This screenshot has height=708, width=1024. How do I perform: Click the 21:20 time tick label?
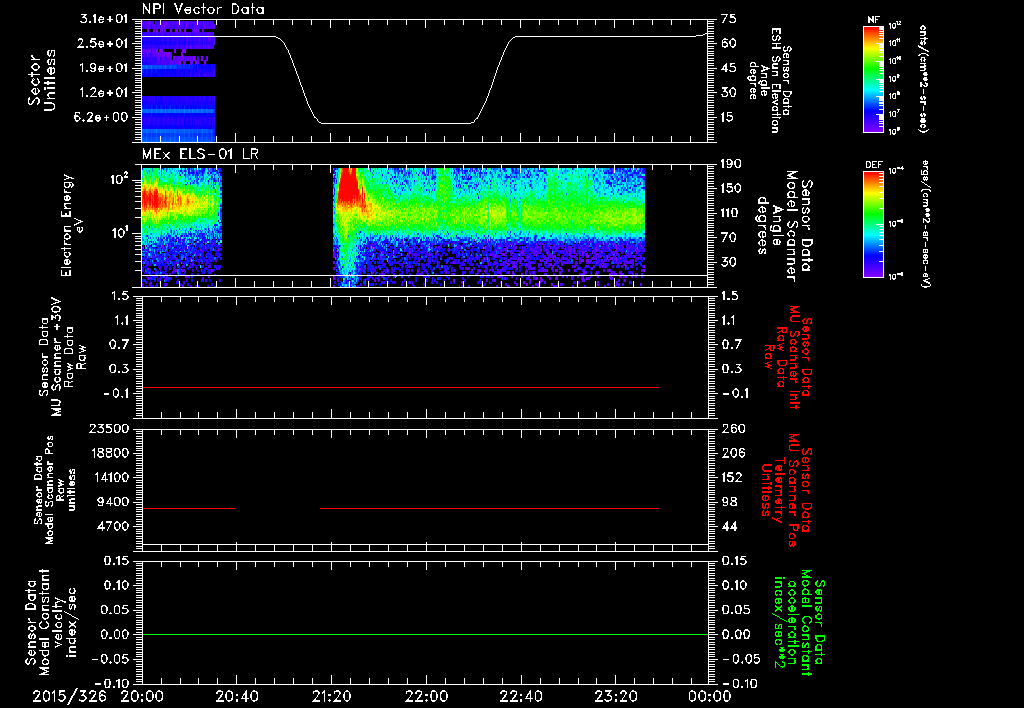pos(331,697)
